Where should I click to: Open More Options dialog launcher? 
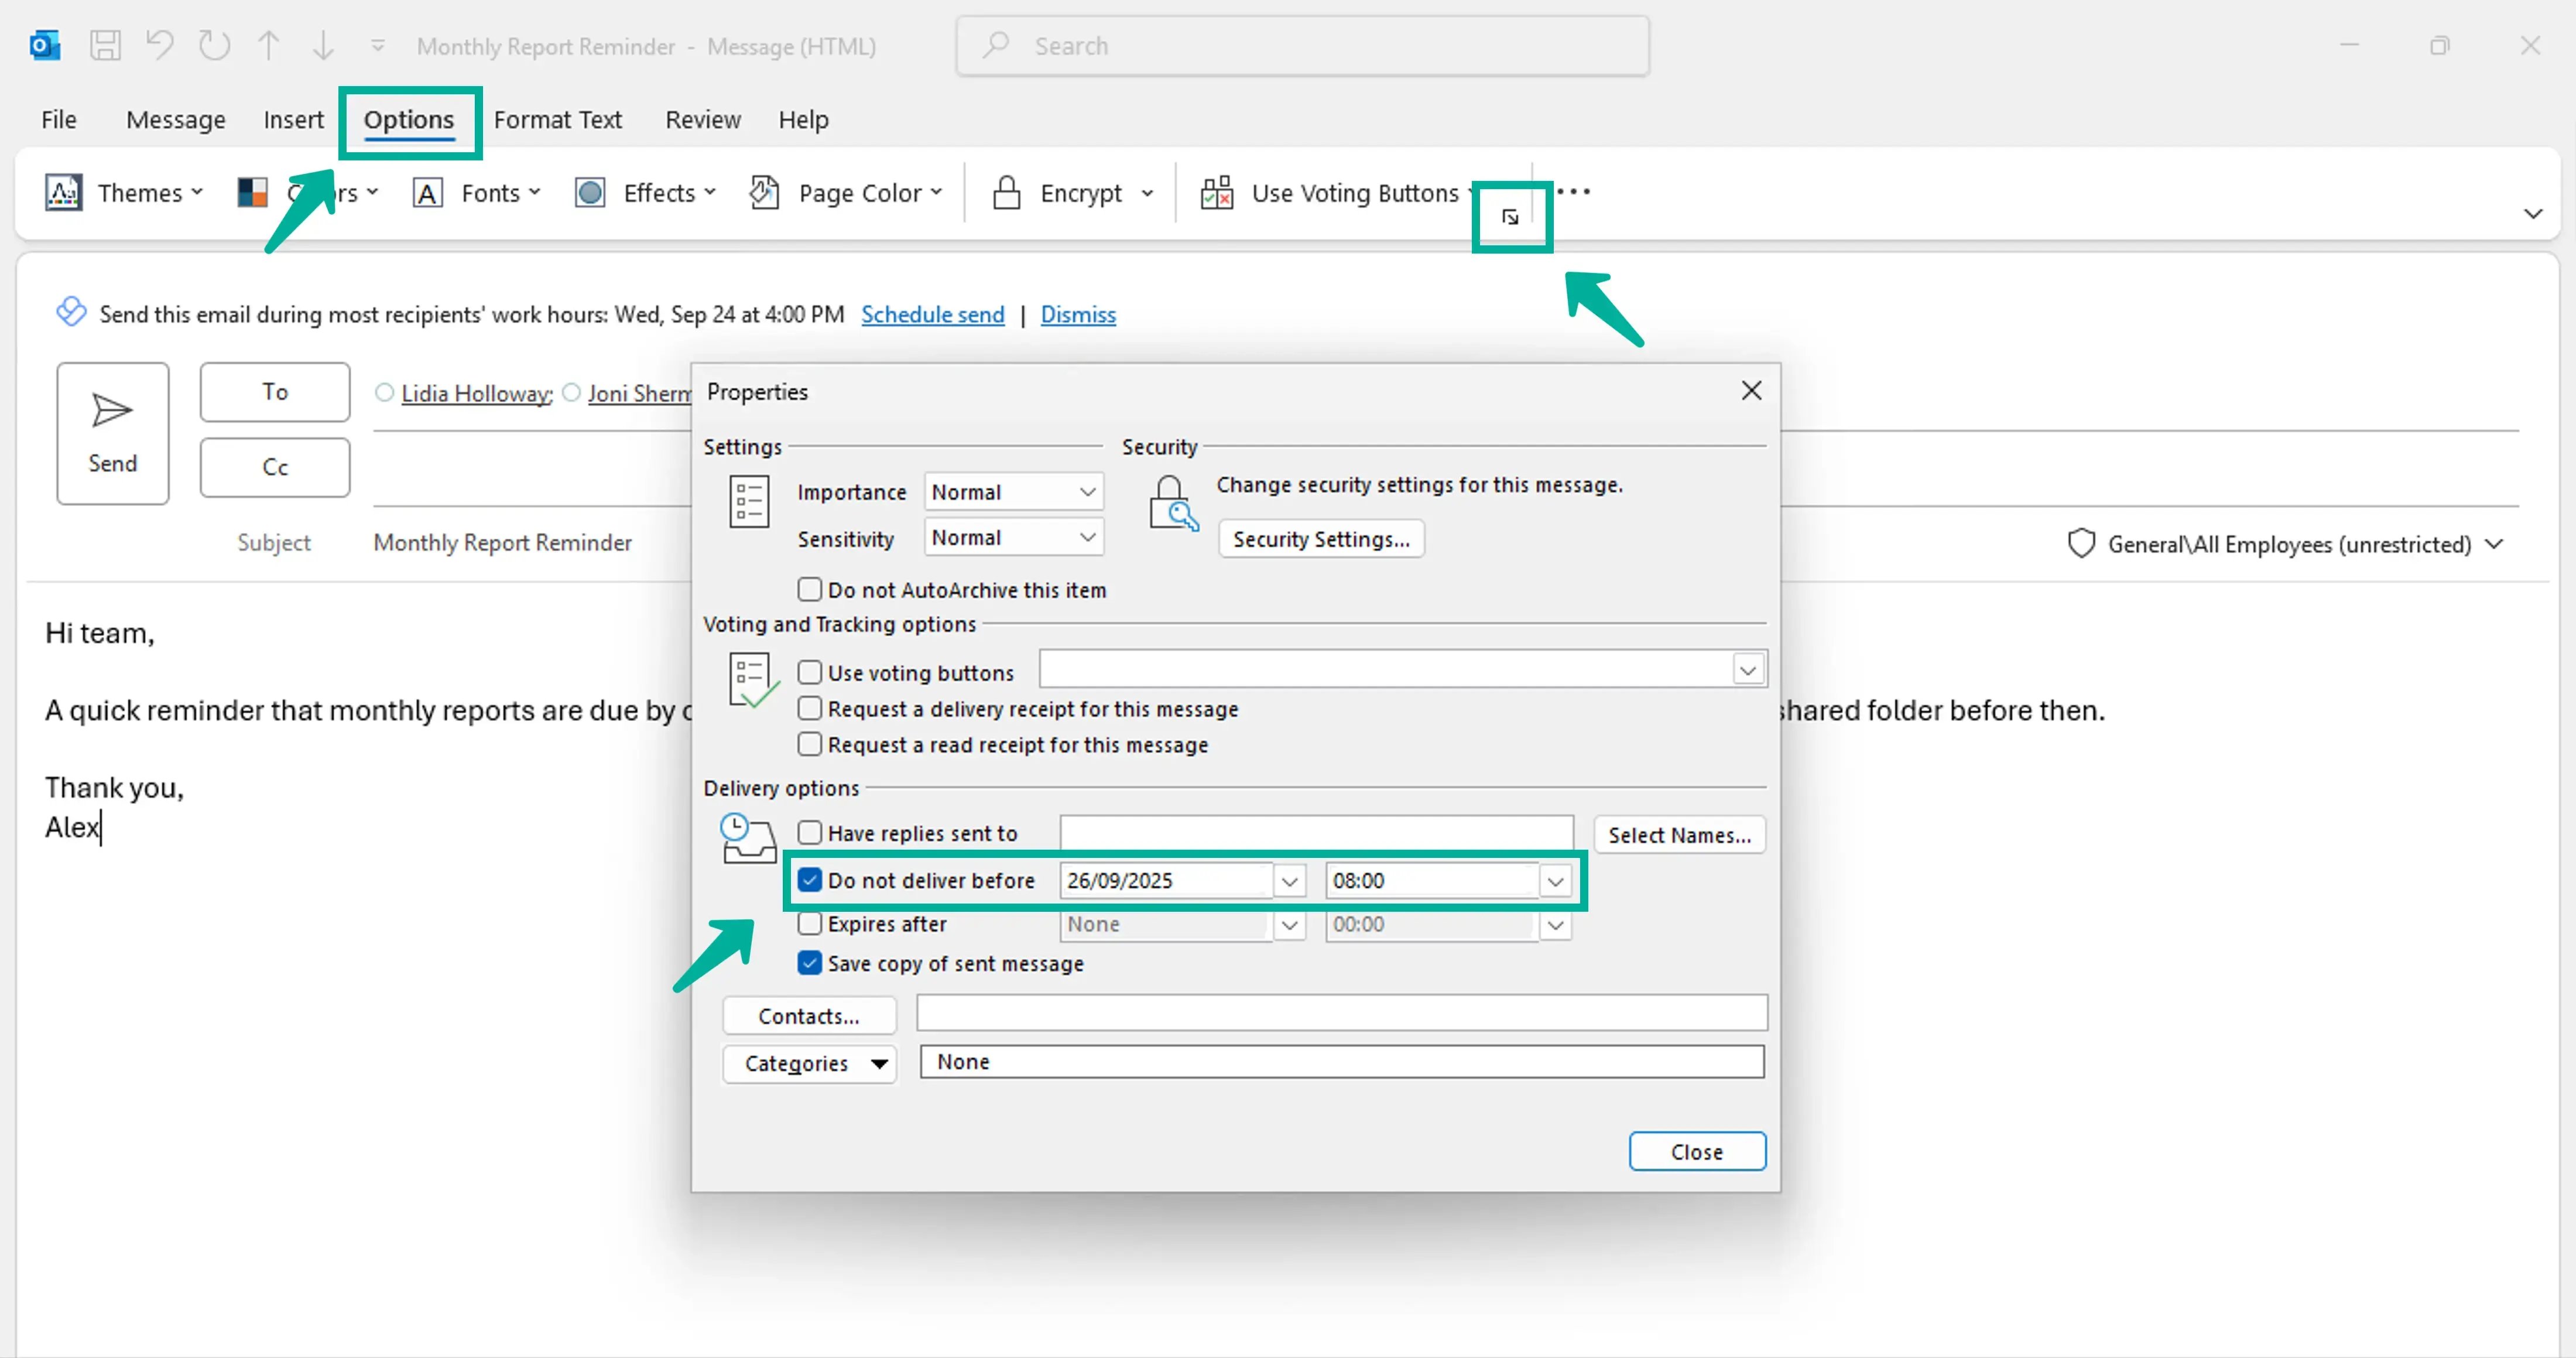coord(1510,217)
